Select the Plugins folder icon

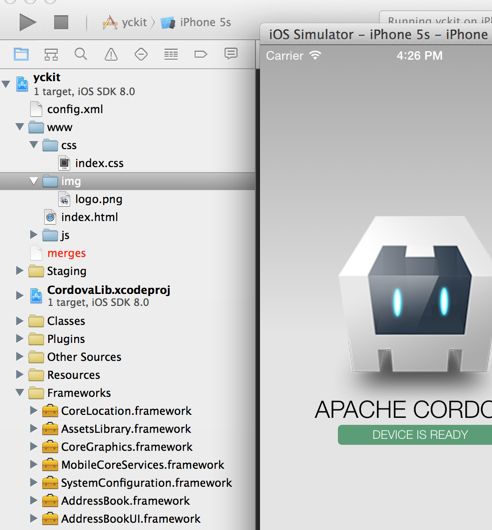pyautogui.click(x=36, y=339)
